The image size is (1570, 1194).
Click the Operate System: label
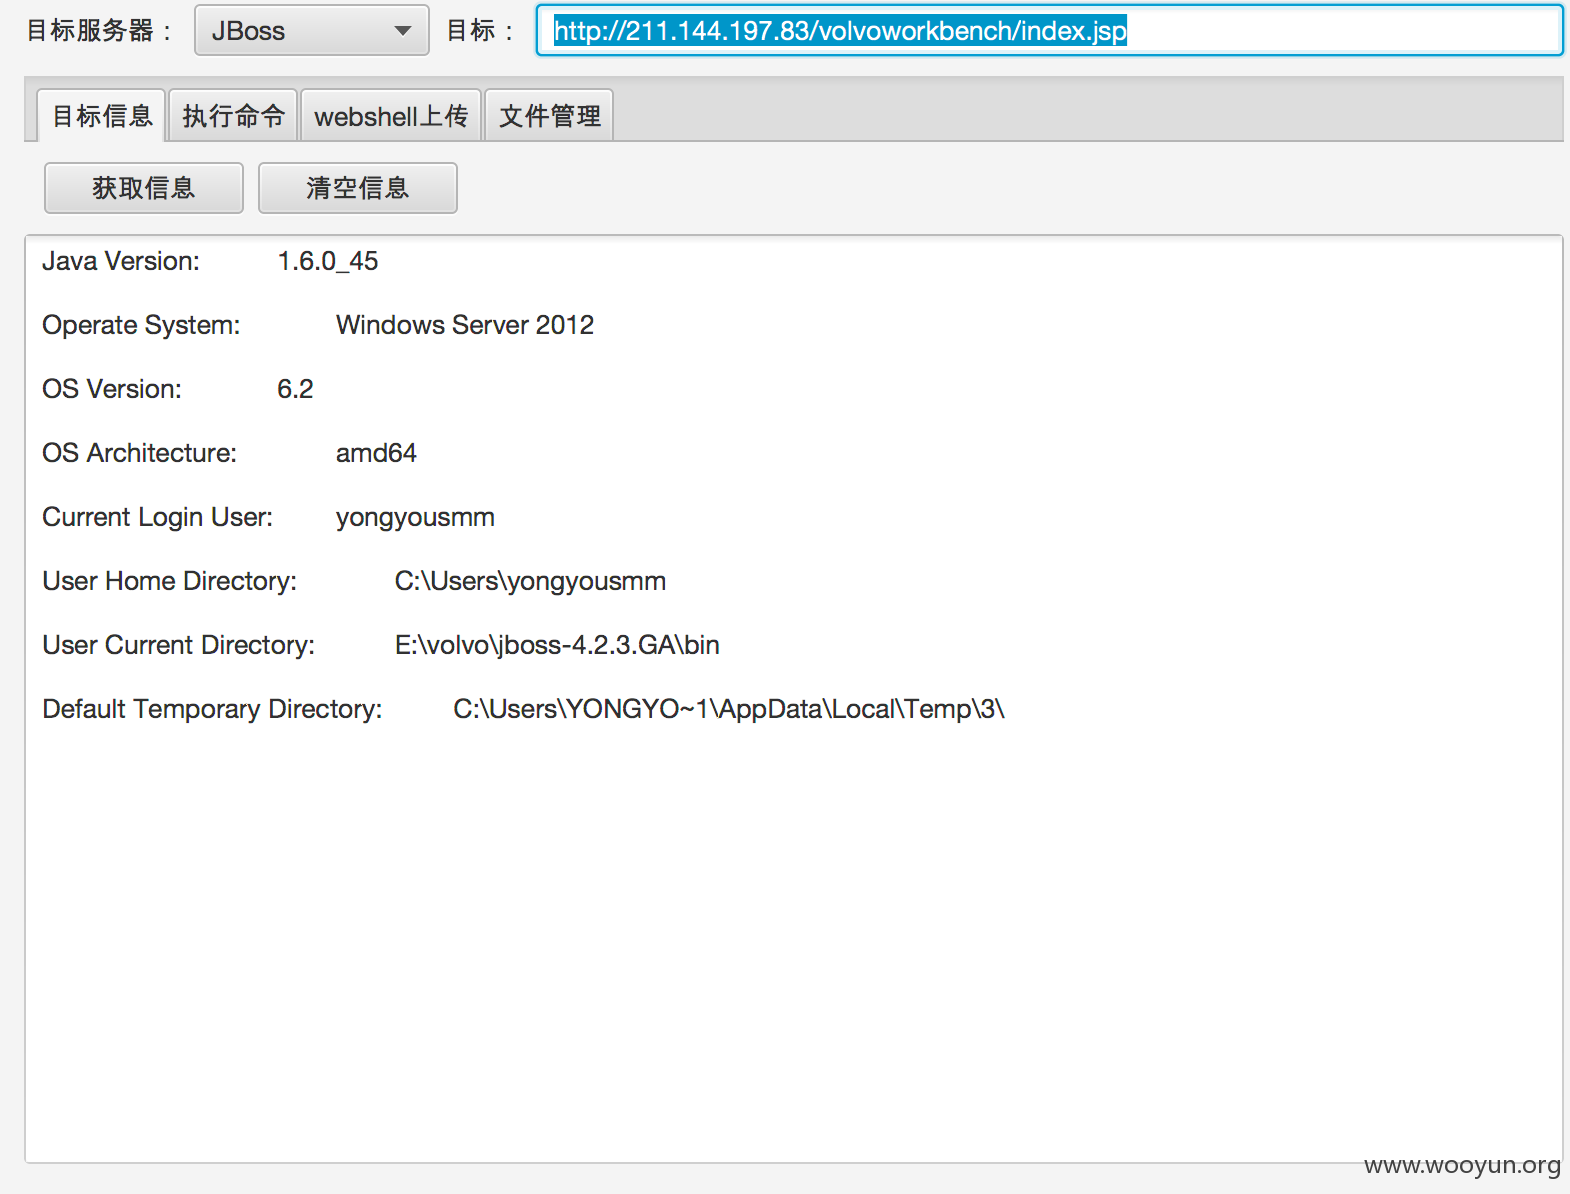pos(141,326)
